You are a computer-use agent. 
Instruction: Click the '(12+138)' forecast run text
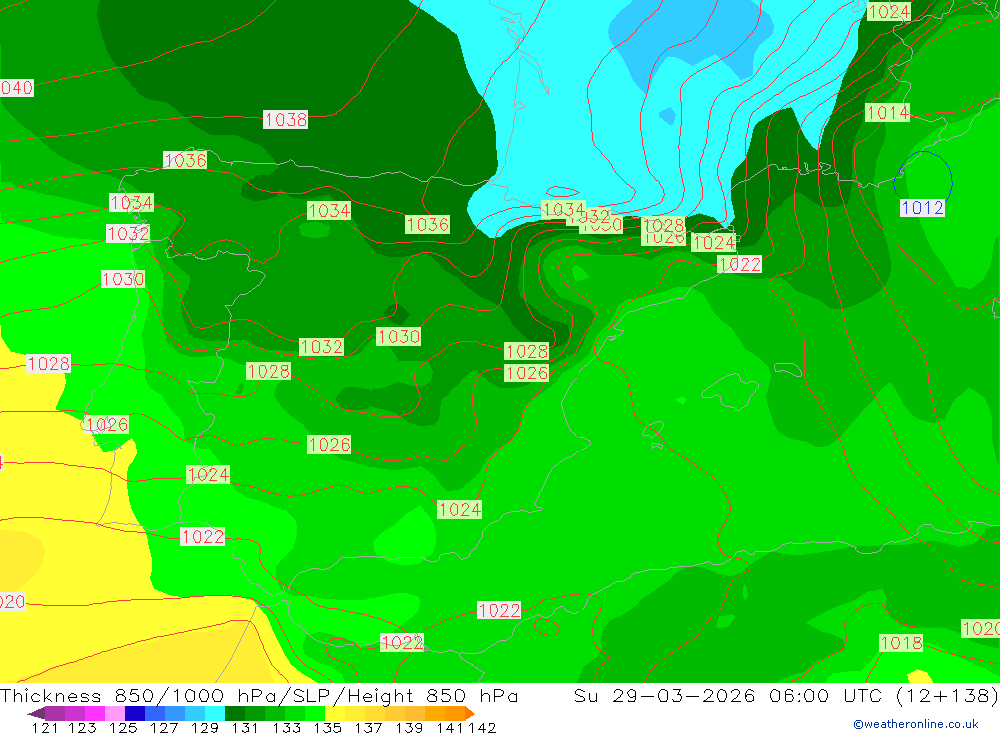[x=947, y=695]
